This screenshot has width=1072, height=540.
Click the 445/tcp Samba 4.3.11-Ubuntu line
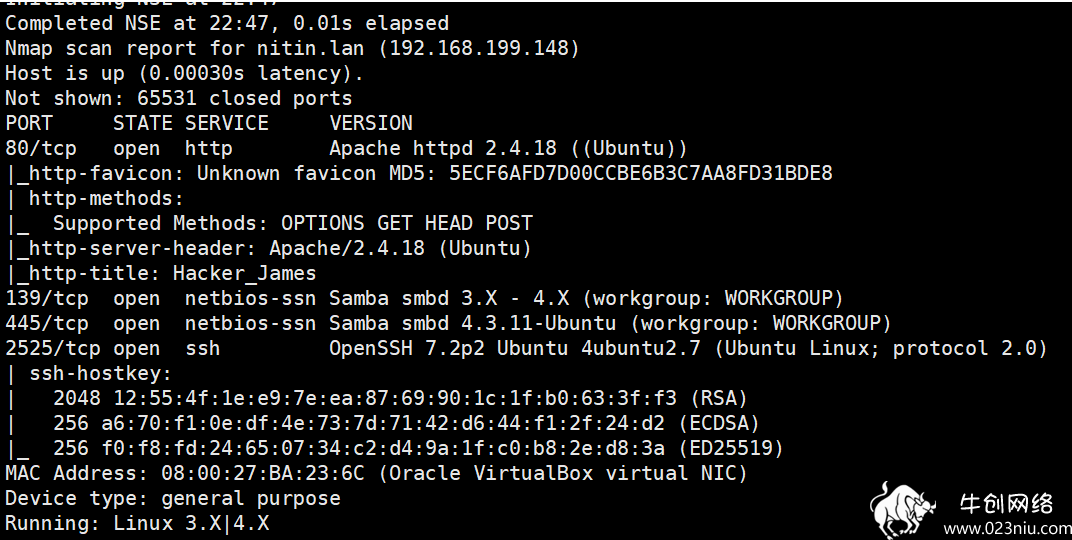point(448,323)
